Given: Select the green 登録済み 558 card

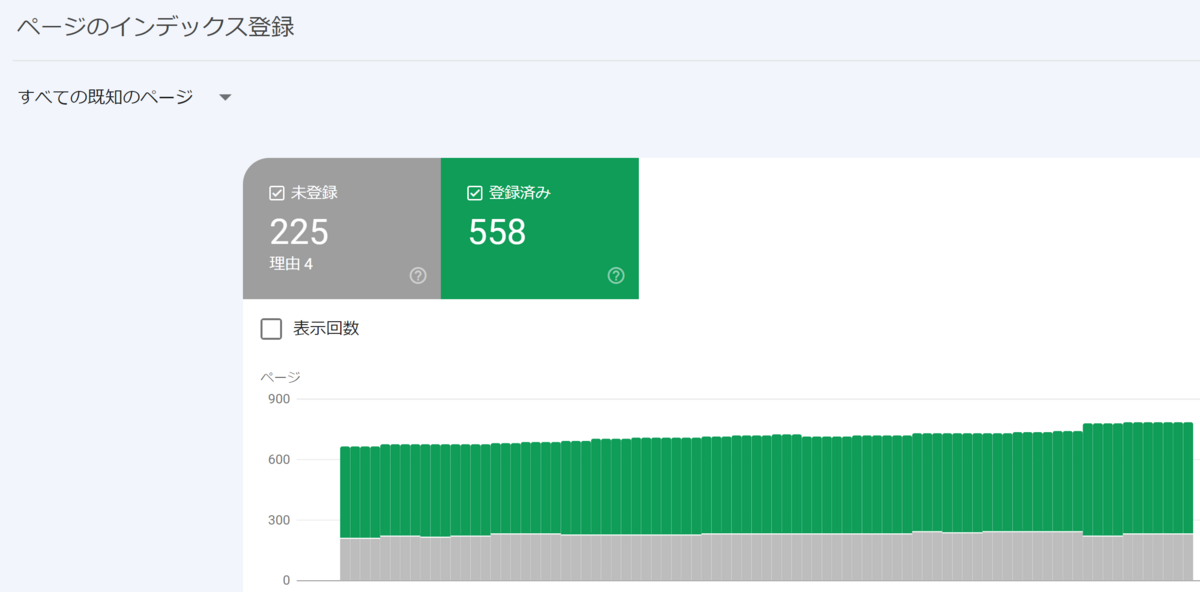Looking at the screenshot, I should pyautogui.click(x=540, y=228).
